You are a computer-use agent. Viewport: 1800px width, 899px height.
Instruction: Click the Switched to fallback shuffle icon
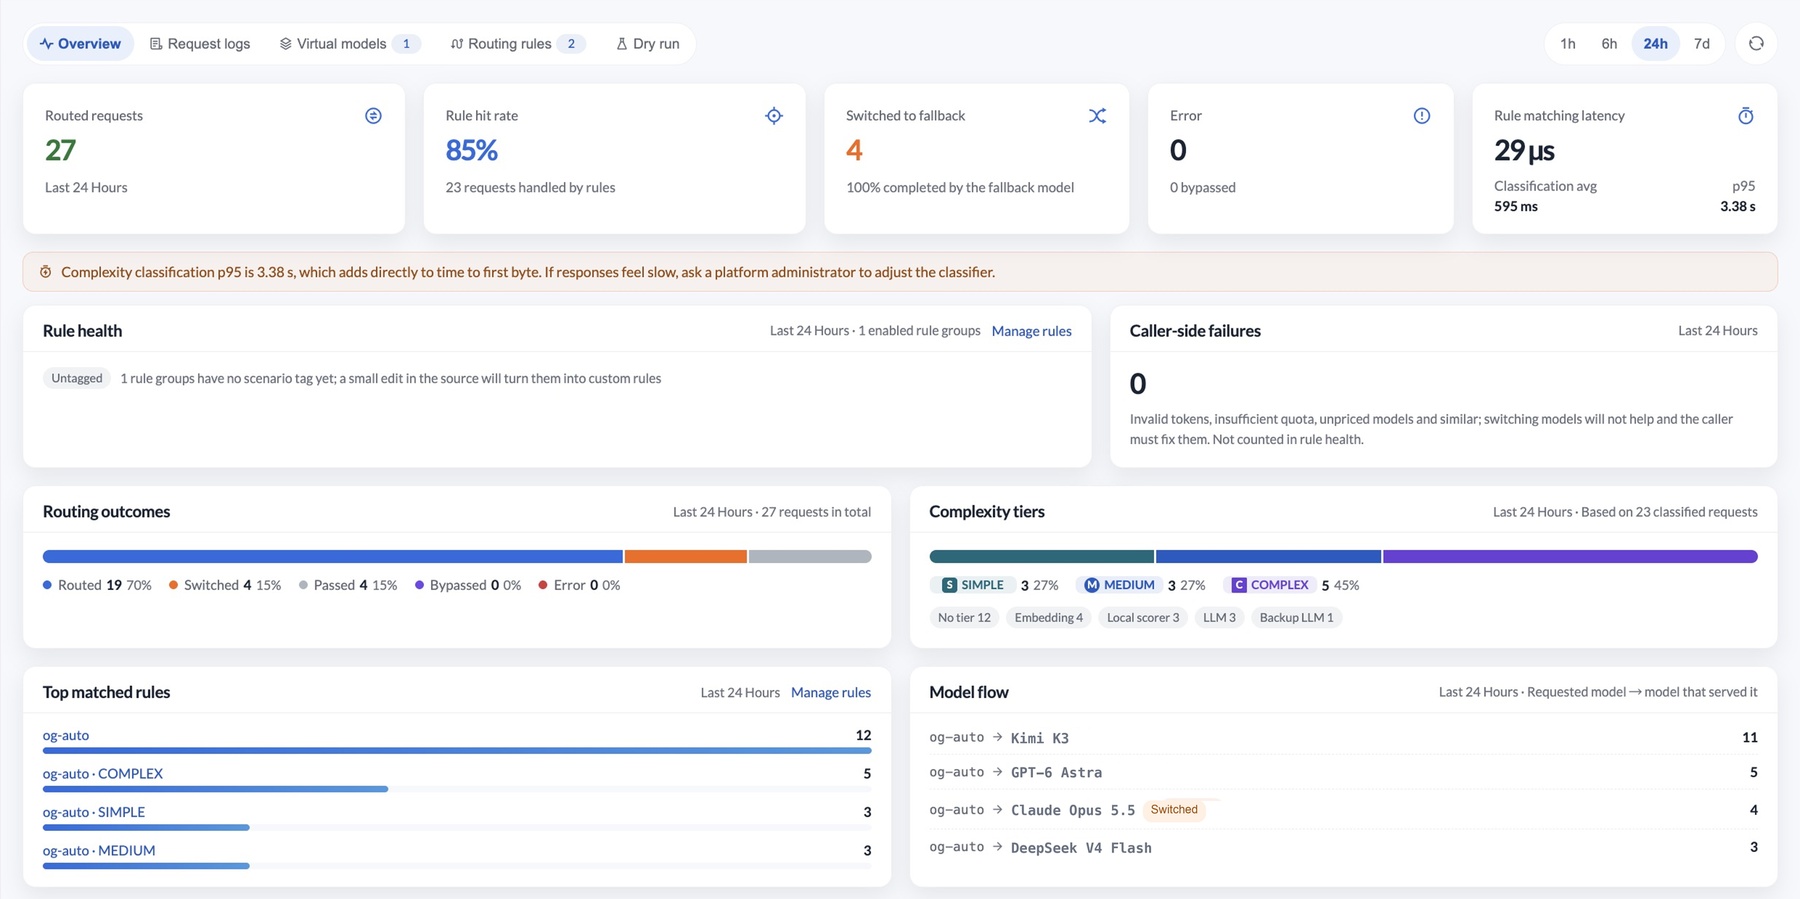tap(1097, 116)
